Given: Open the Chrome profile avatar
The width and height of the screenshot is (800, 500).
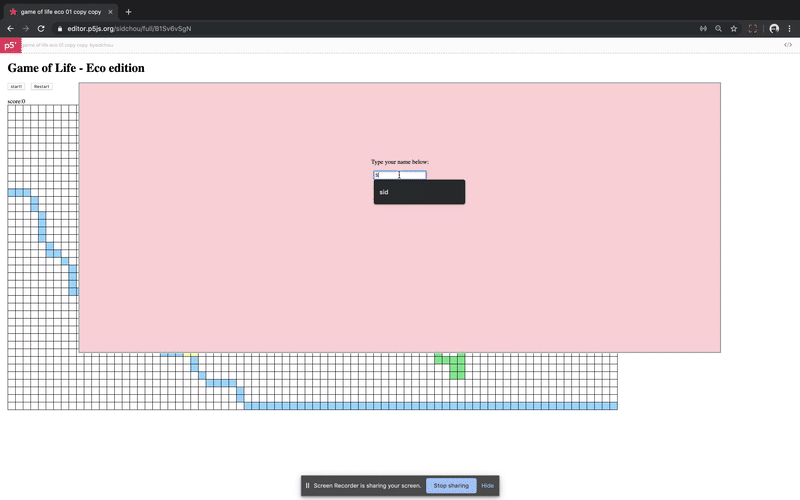Looking at the screenshot, I should pyautogui.click(x=774, y=29).
